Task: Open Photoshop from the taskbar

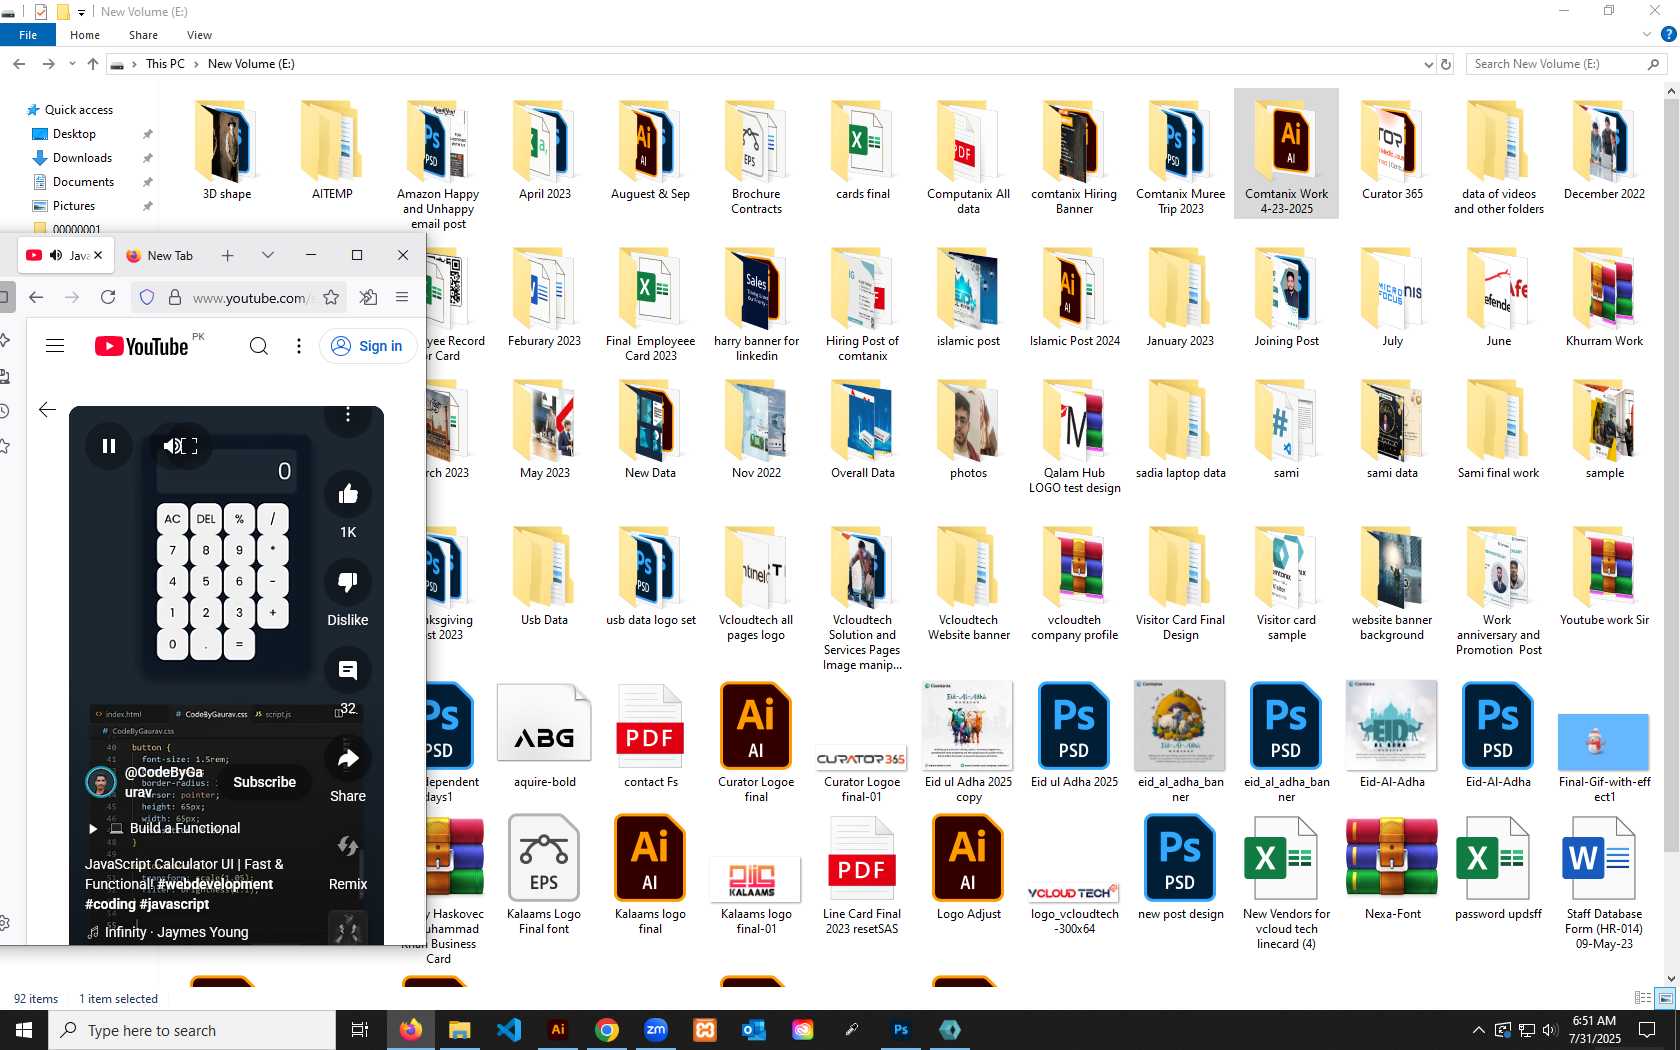Action: pyautogui.click(x=901, y=1030)
